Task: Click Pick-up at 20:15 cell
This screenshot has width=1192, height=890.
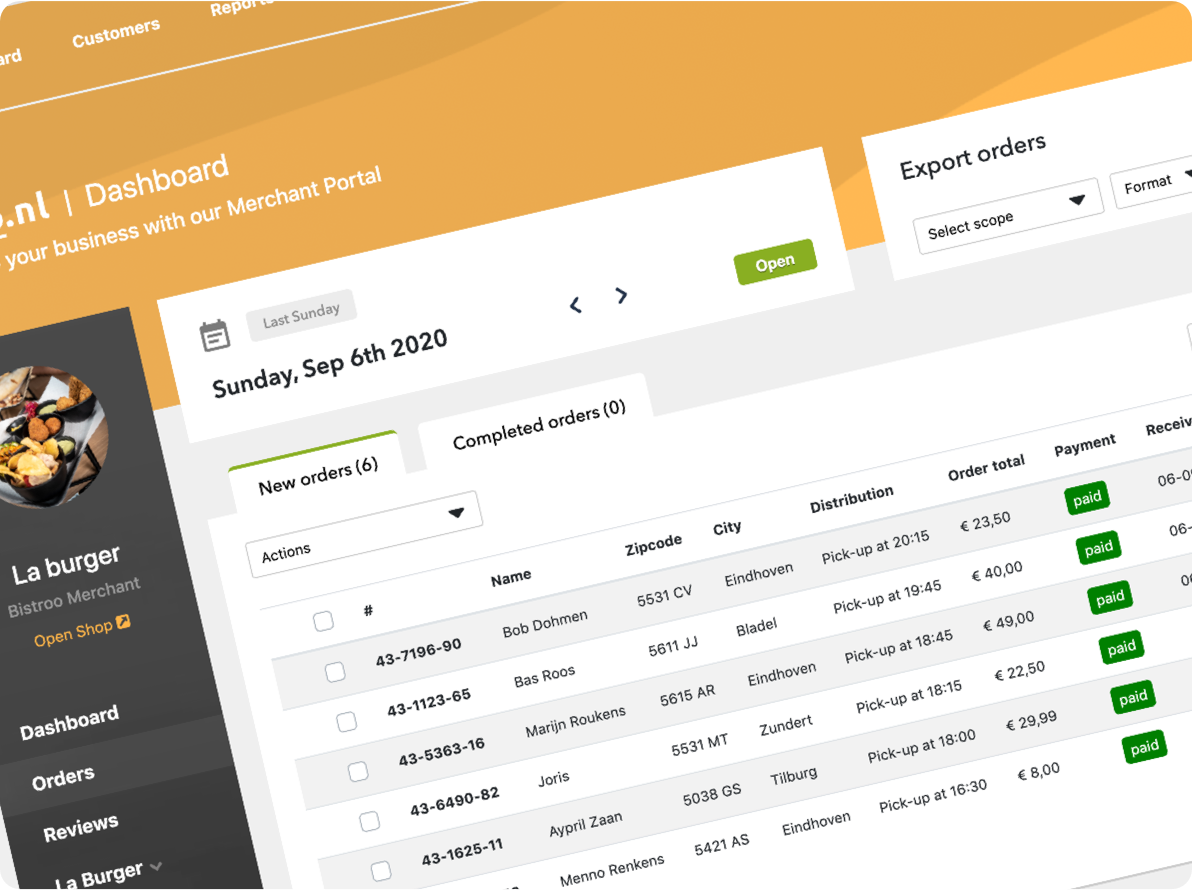Action: [875, 546]
